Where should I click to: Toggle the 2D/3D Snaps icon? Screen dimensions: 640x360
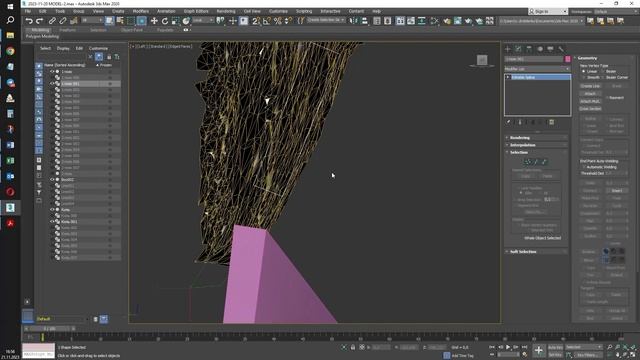(x=256, y=21)
